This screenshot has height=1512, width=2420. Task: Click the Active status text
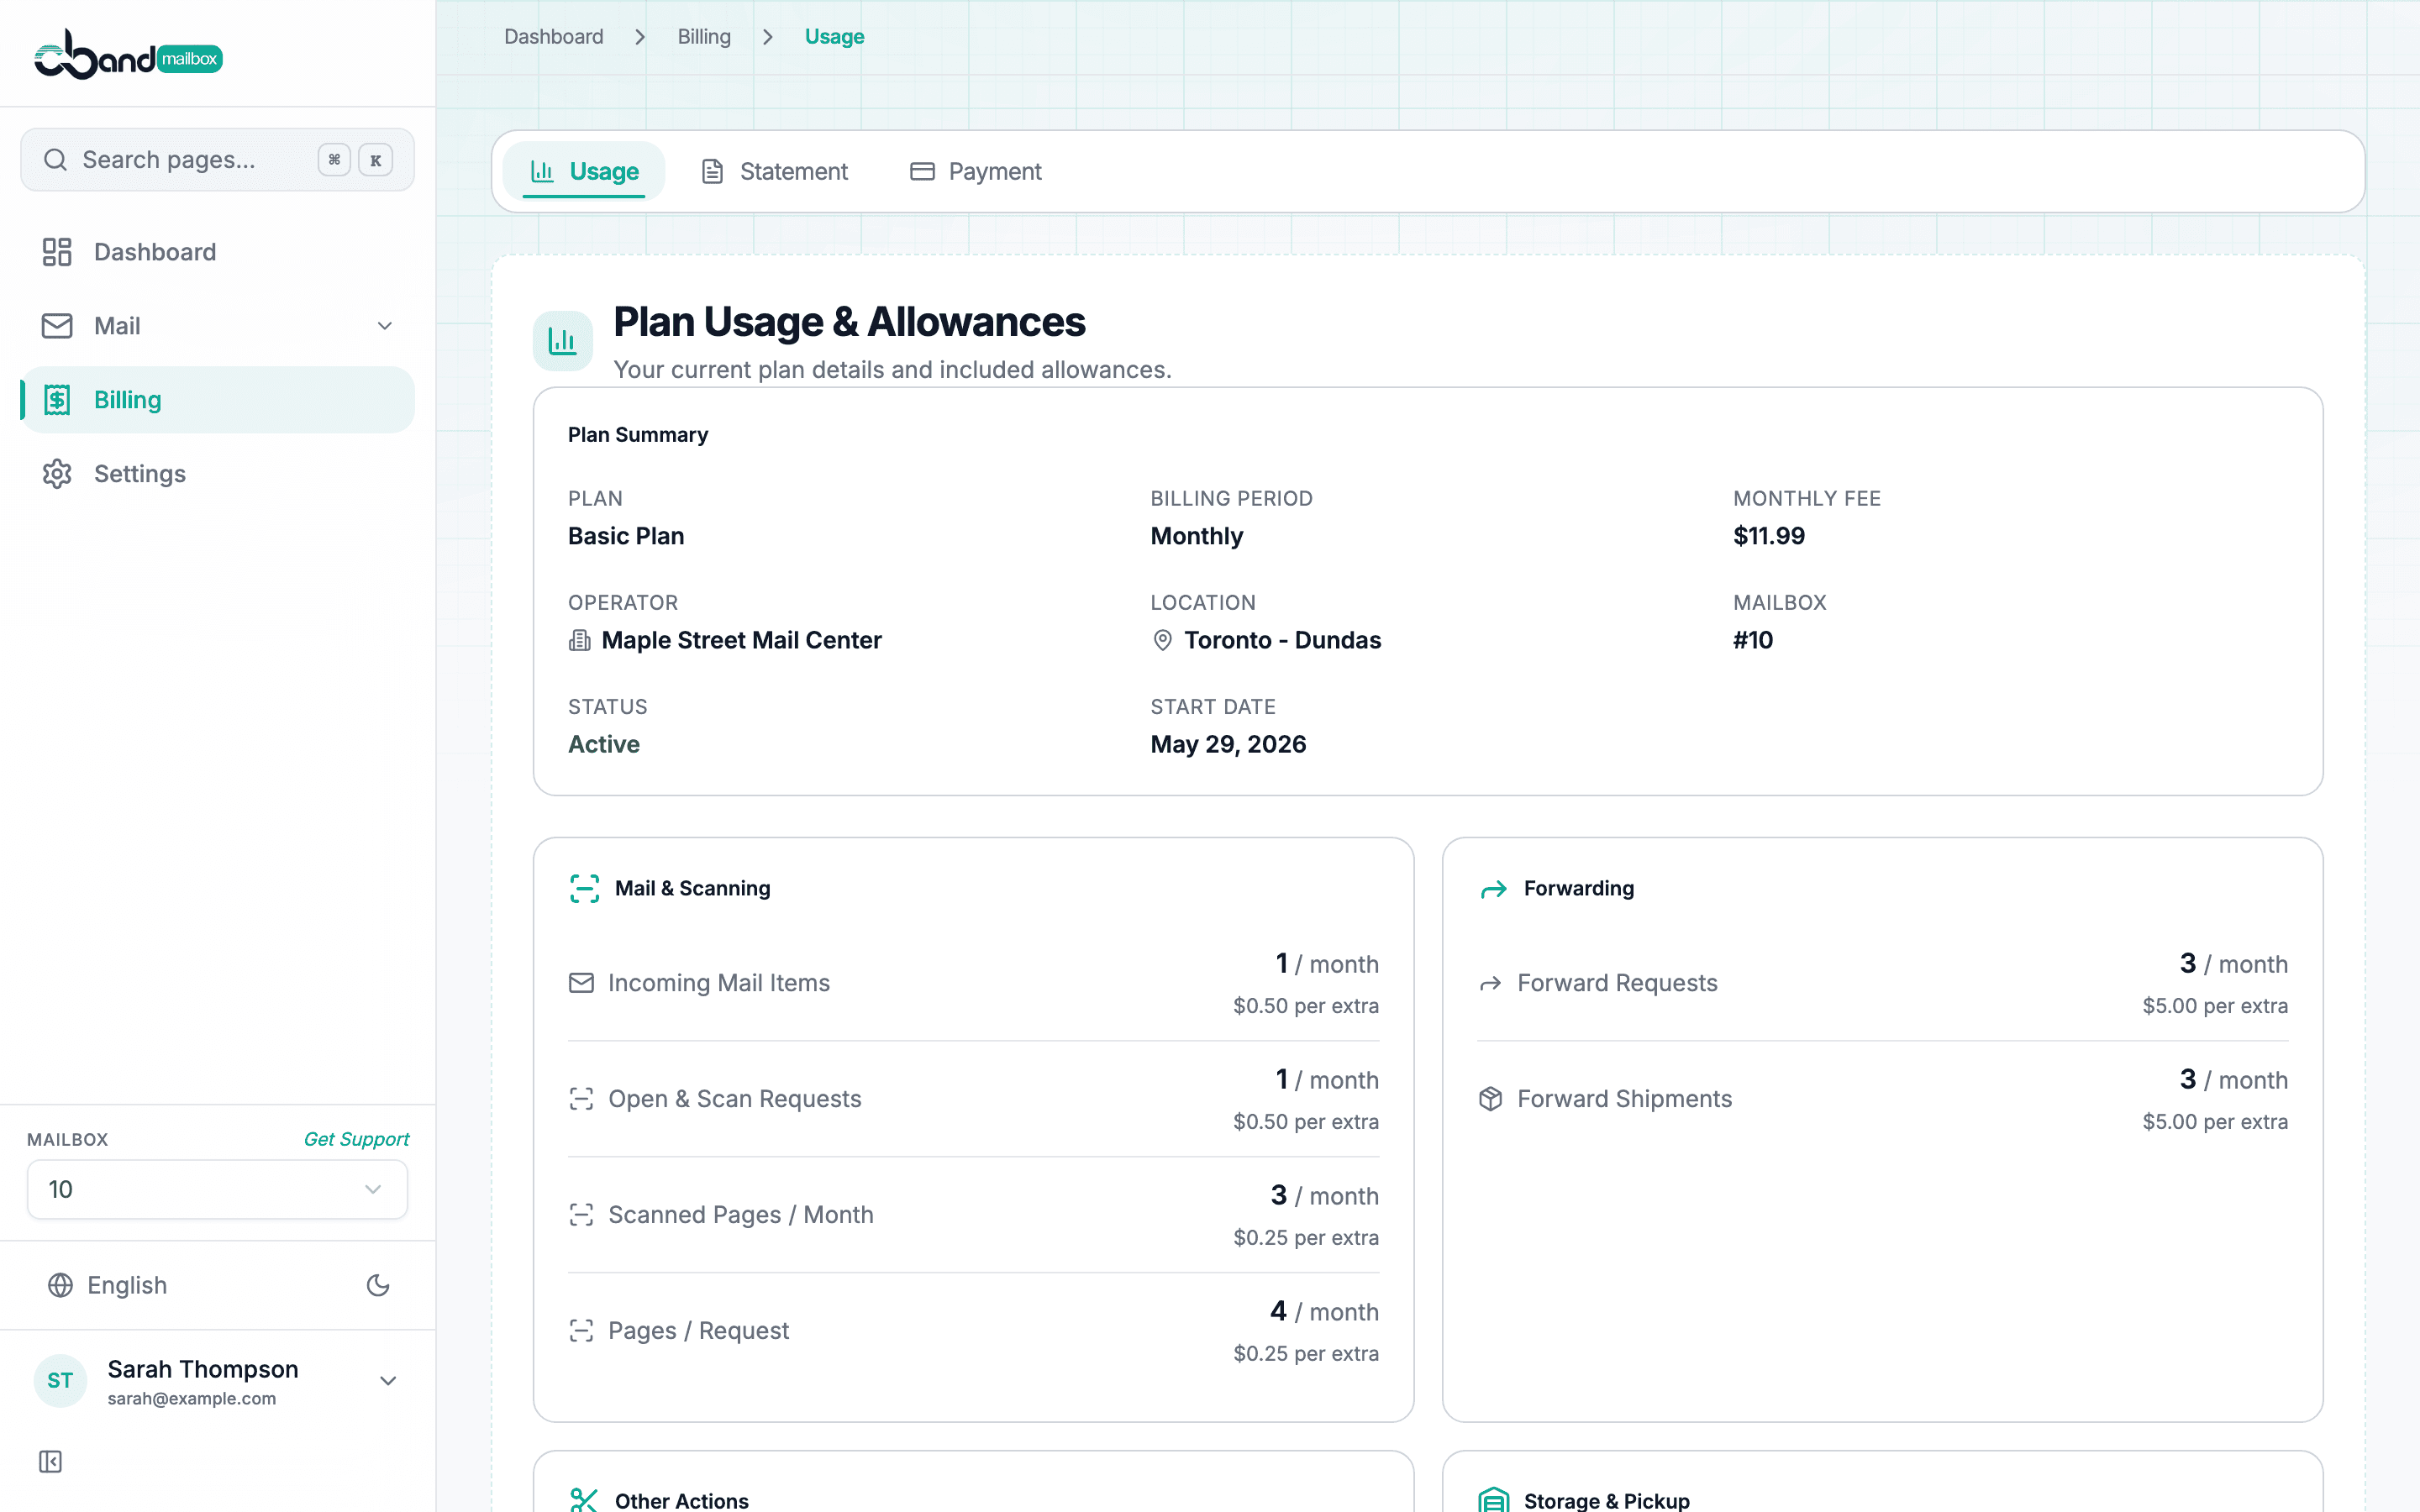604,744
